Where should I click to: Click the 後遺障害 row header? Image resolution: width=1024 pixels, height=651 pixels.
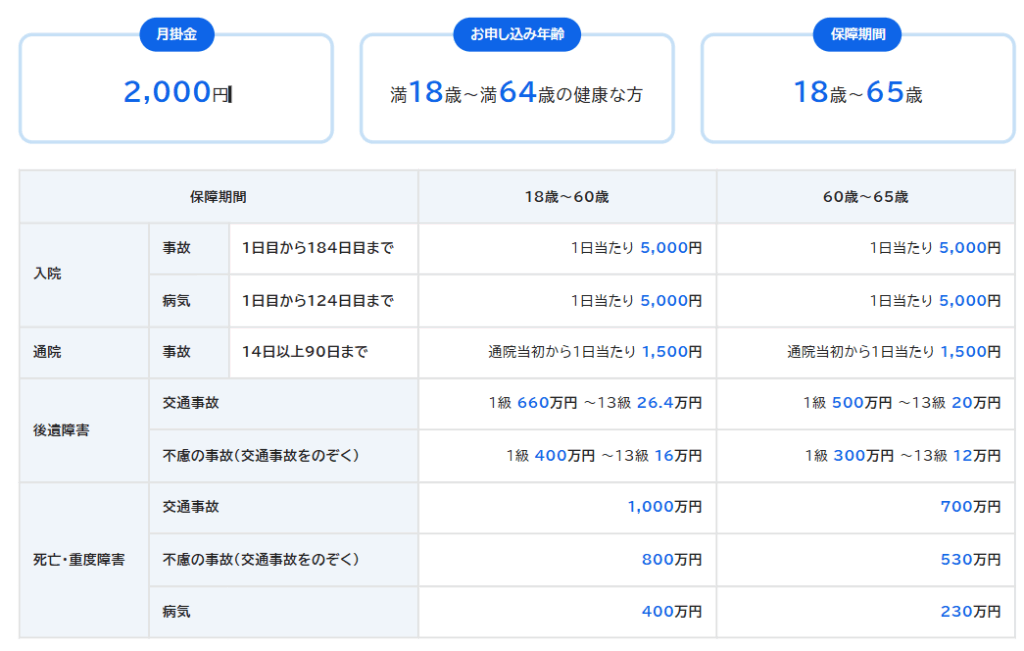[61, 430]
